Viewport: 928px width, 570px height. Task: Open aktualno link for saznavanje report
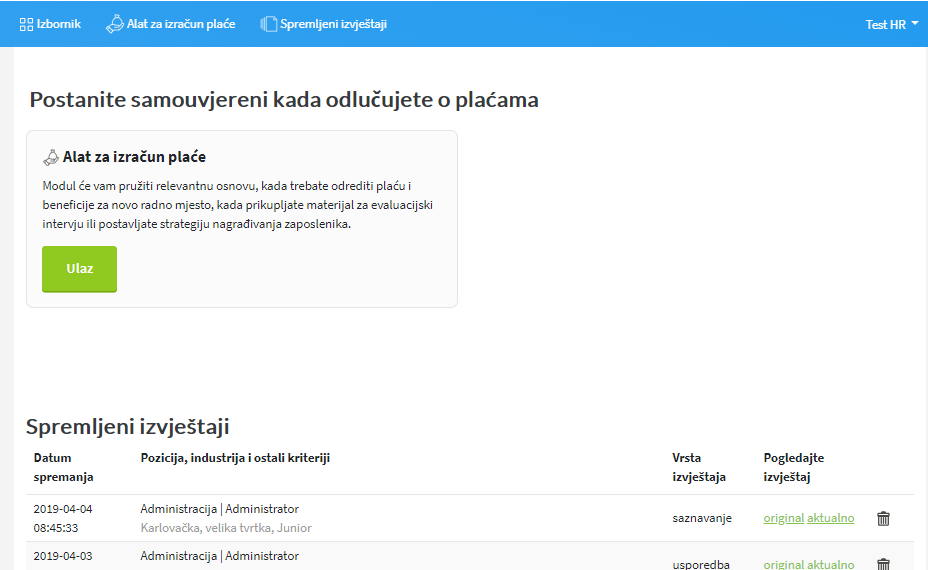(831, 518)
